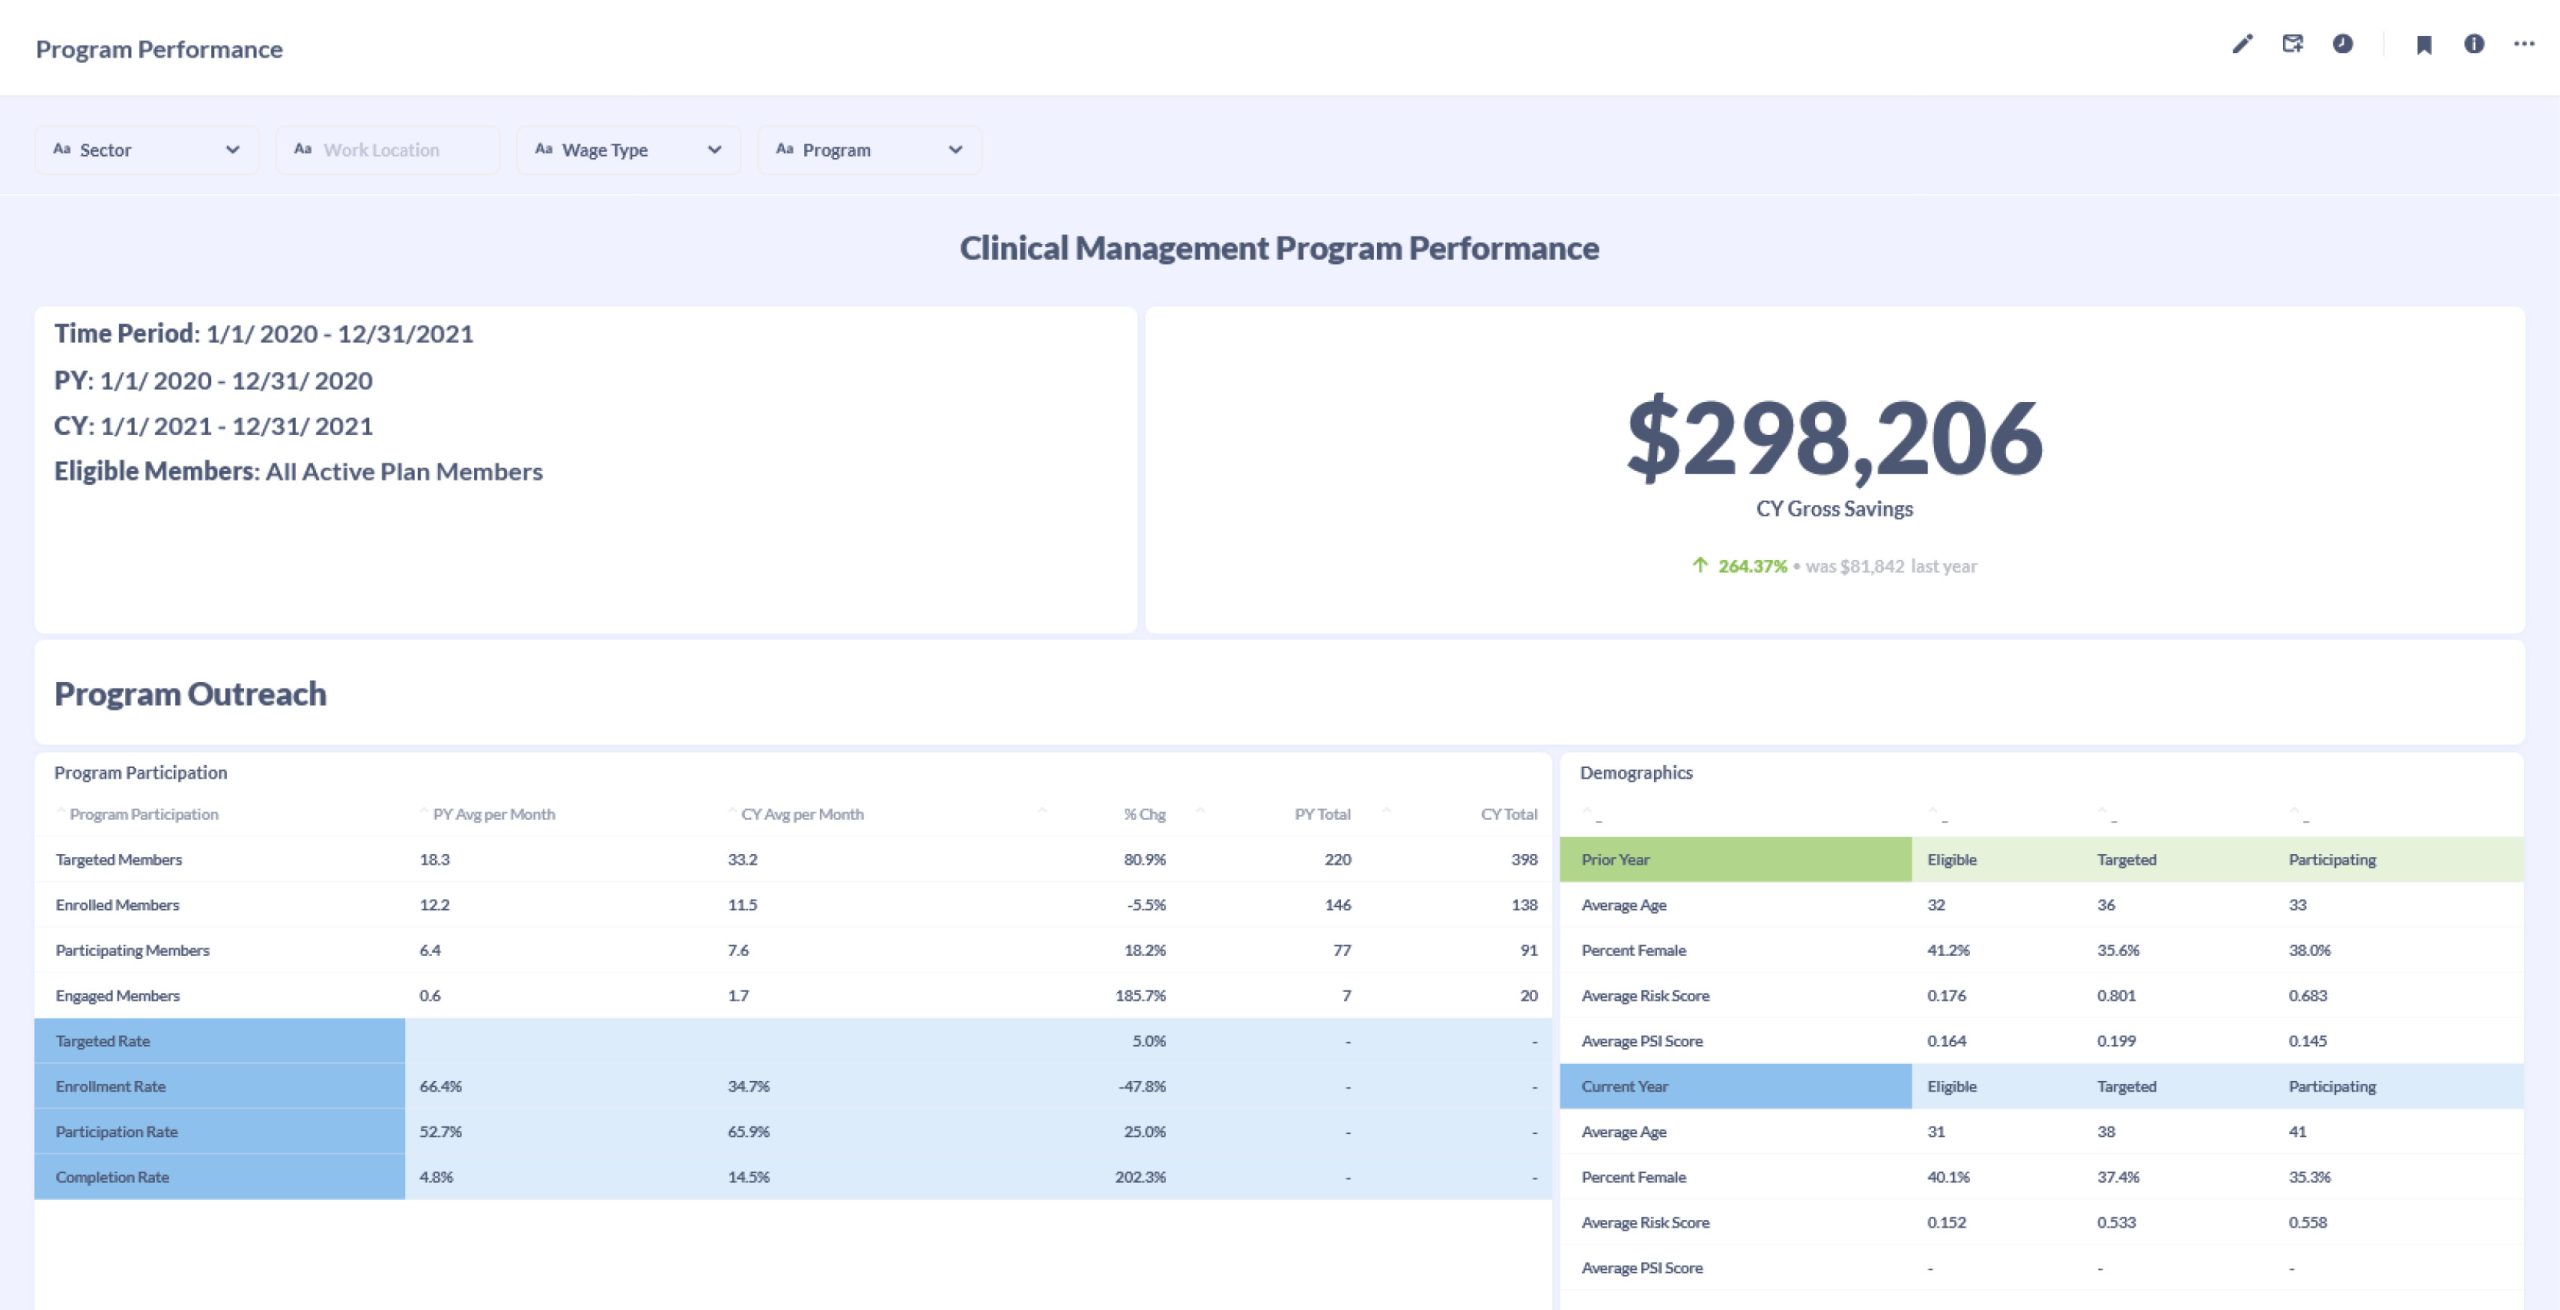
Task: Click Current Year Percent Female label
Action: (1634, 1177)
